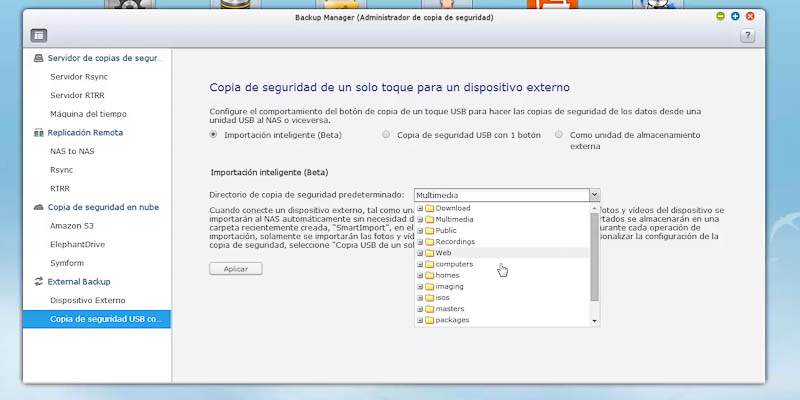Open Symform cloud backup
This screenshot has height=400, width=800.
coord(67,263)
